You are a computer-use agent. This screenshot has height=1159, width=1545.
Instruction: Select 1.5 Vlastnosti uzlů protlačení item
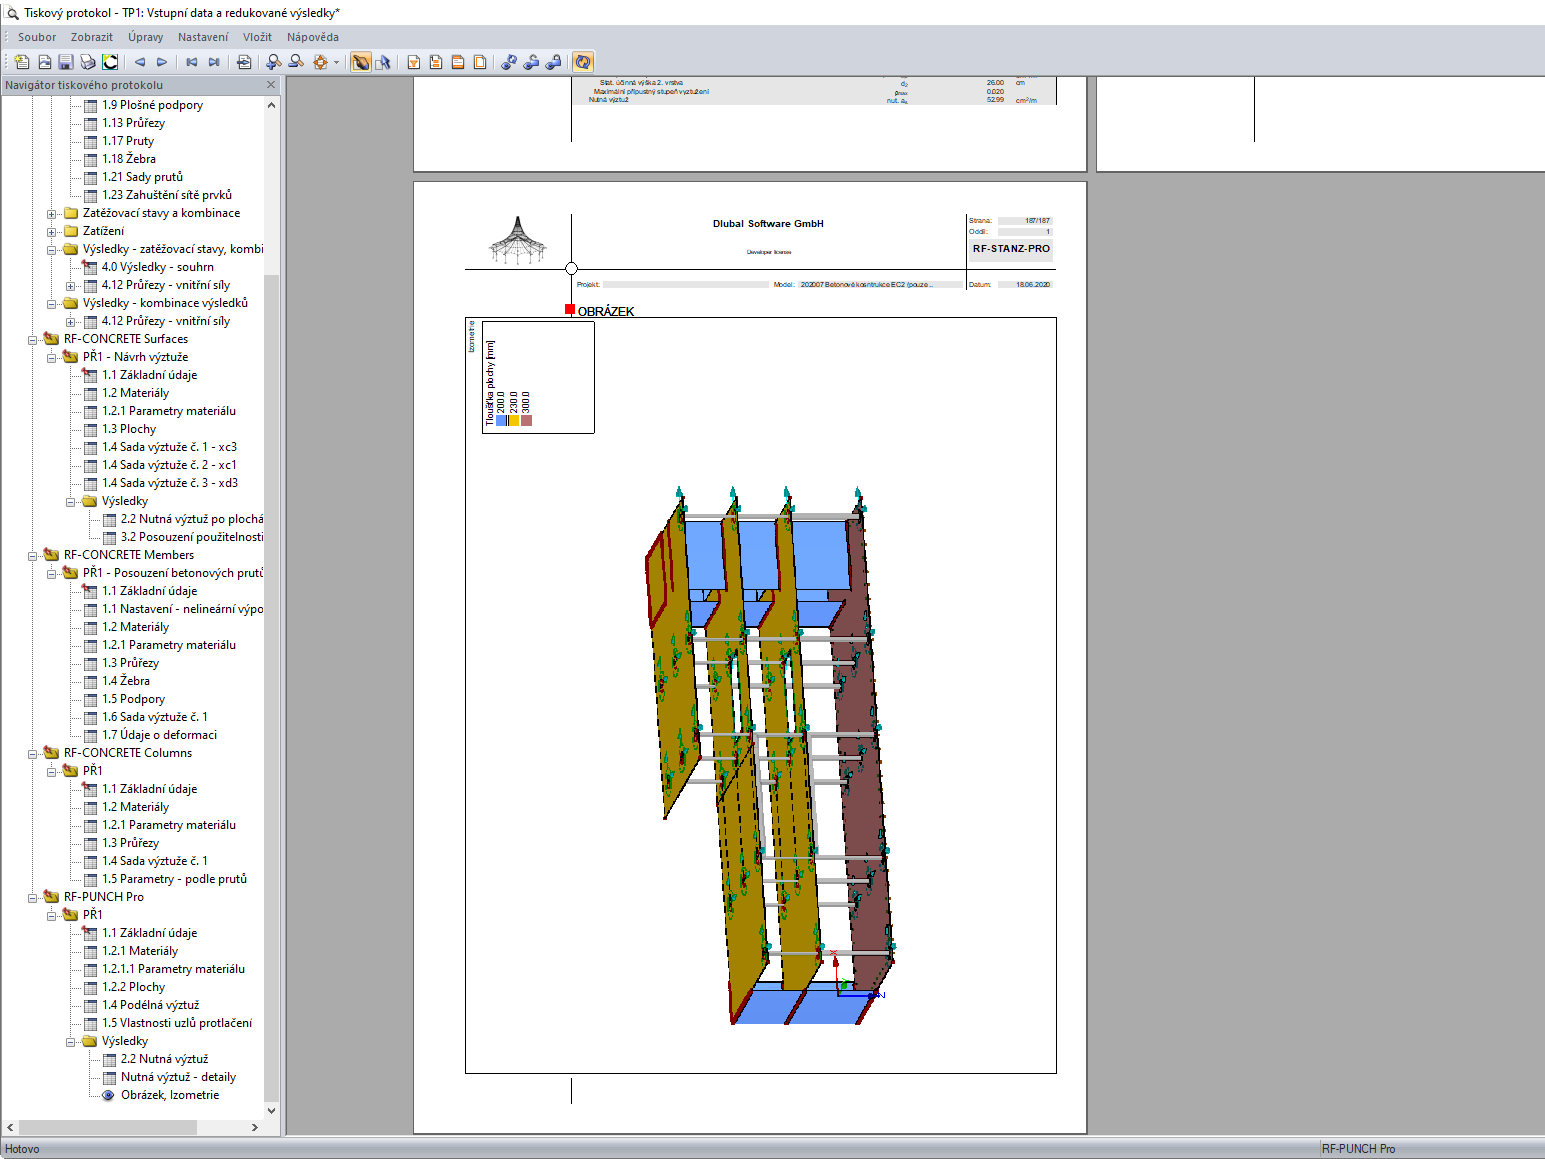tap(177, 1023)
